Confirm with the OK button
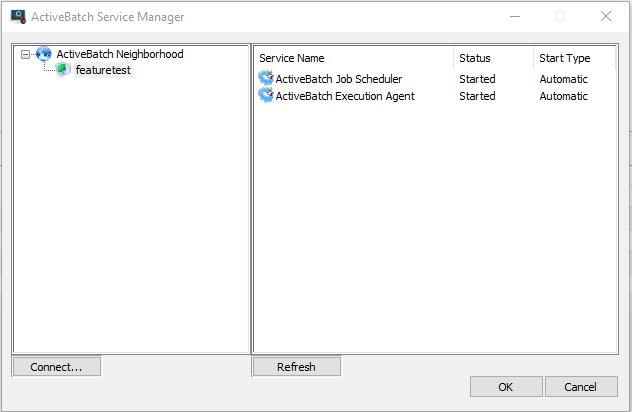632x412 pixels. click(505, 387)
